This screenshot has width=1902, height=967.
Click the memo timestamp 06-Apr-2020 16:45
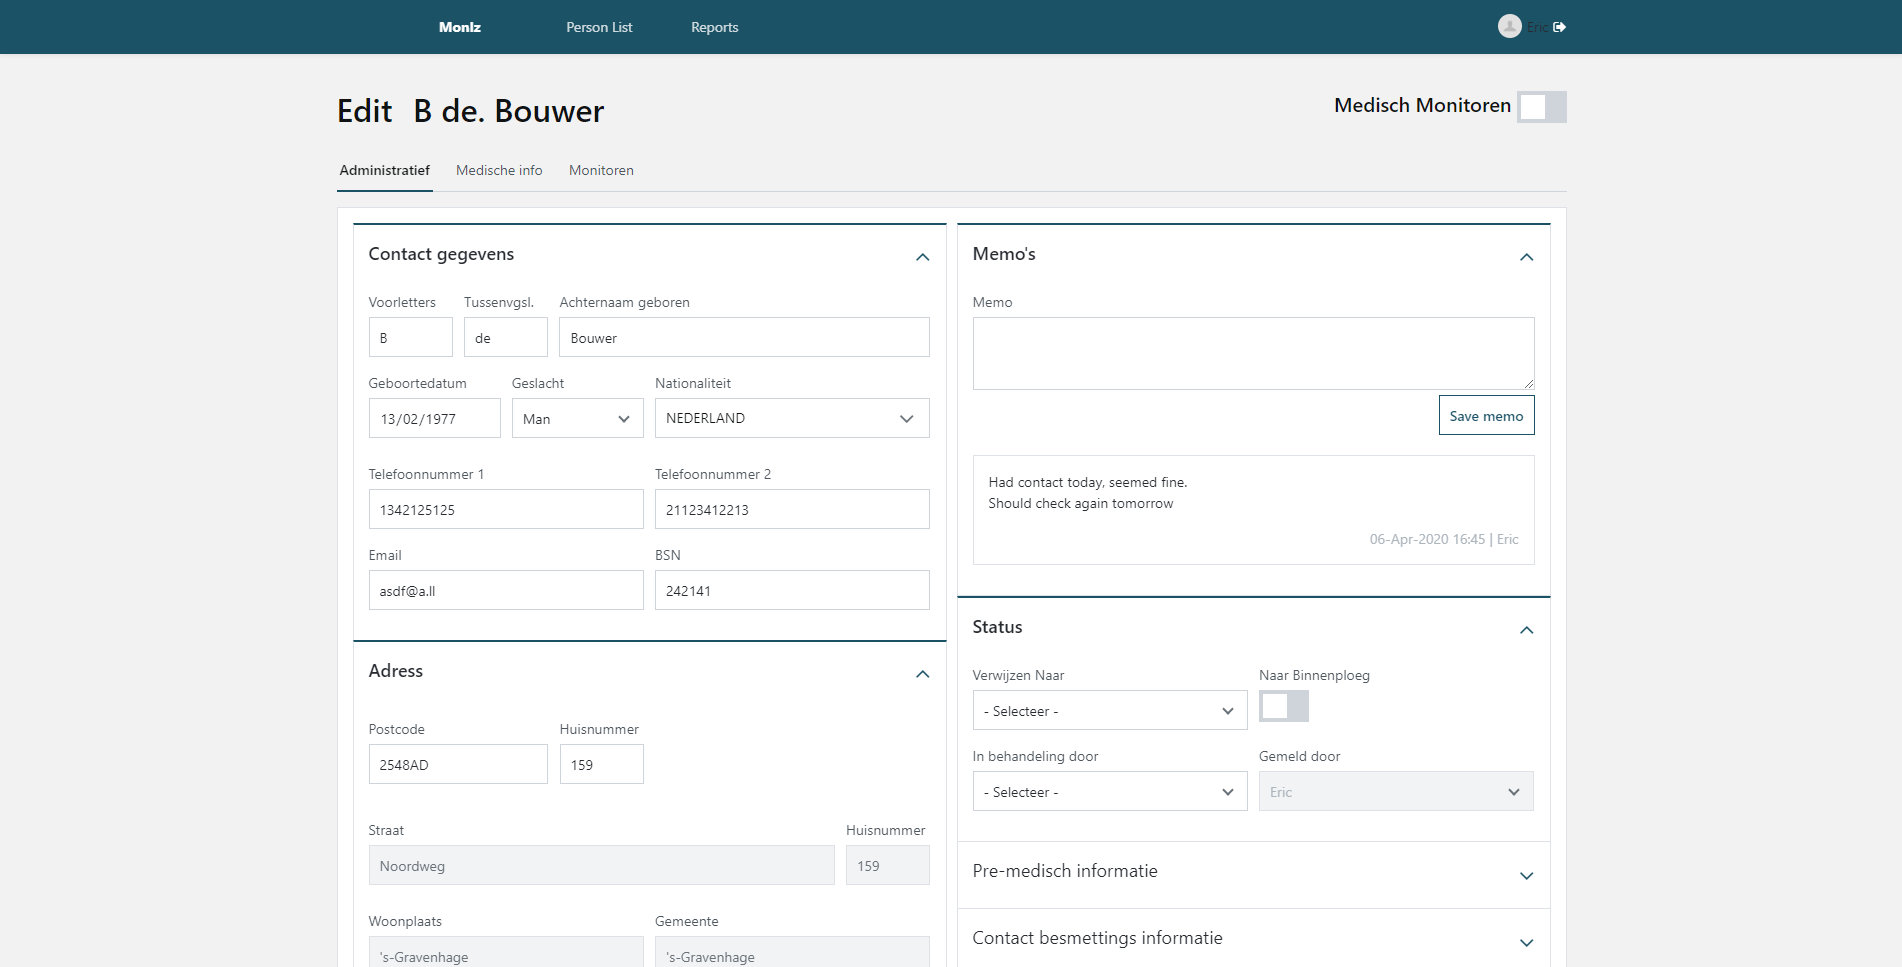pyautogui.click(x=1427, y=539)
